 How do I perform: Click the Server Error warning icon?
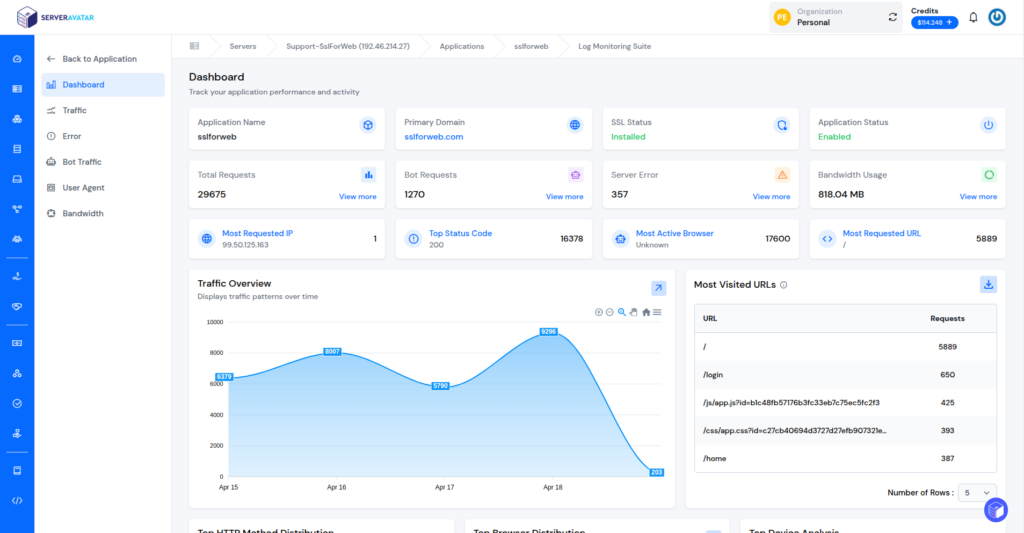[x=782, y=175]
